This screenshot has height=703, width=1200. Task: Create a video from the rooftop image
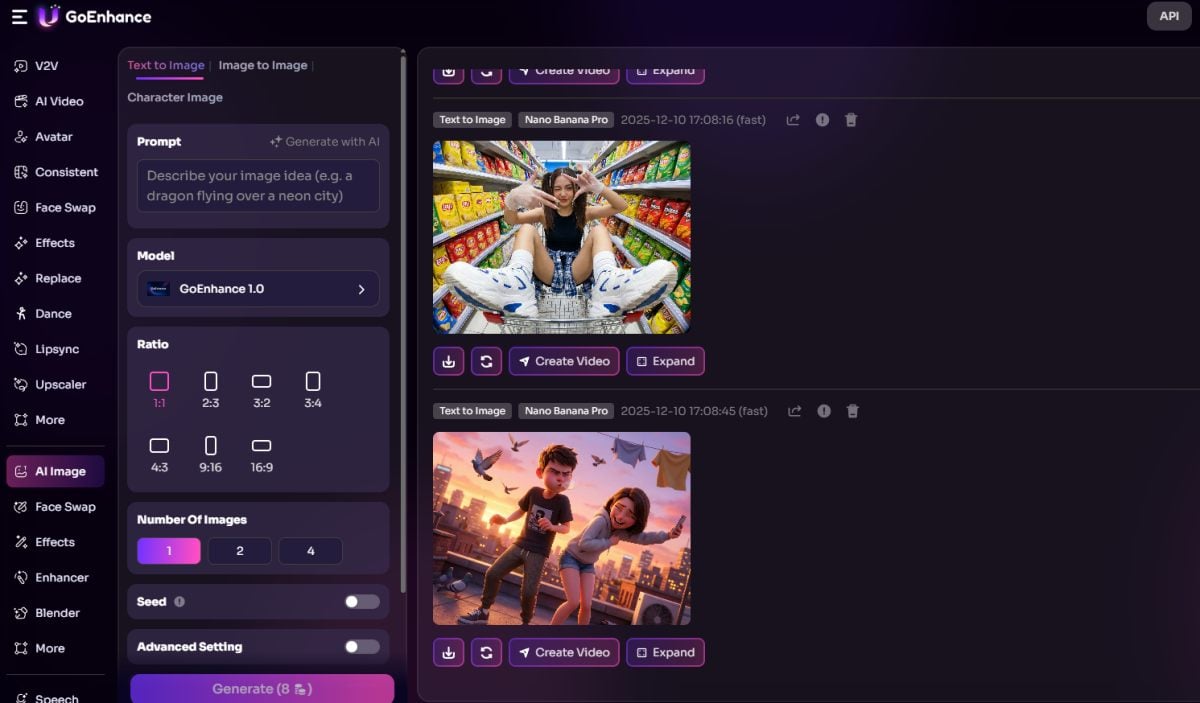point(563,652)
